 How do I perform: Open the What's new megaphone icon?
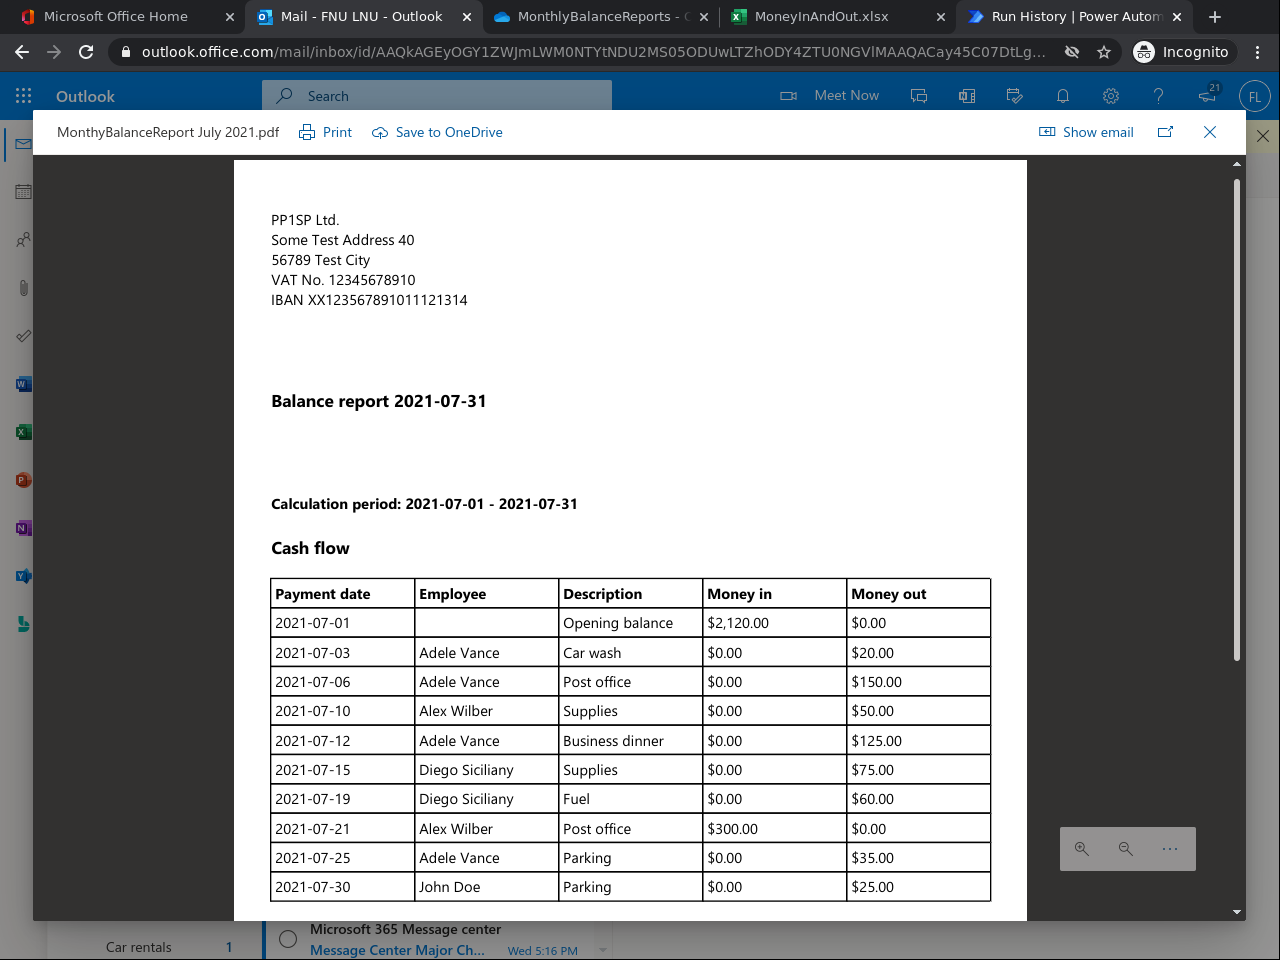(x=1208, y=96)
